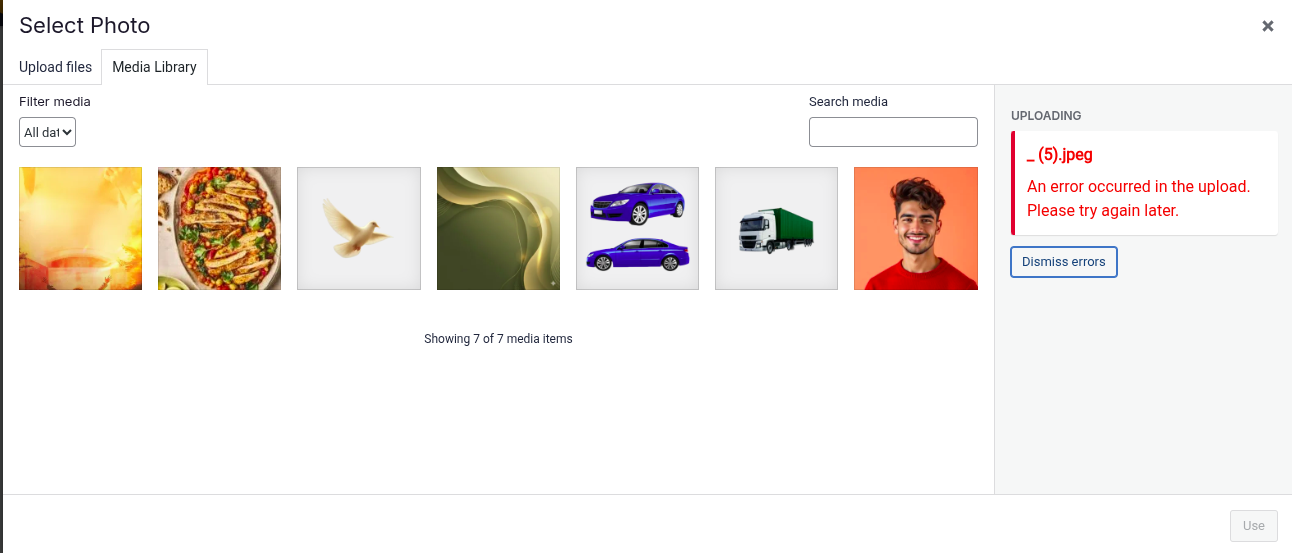Pick the white dove image

358,228
